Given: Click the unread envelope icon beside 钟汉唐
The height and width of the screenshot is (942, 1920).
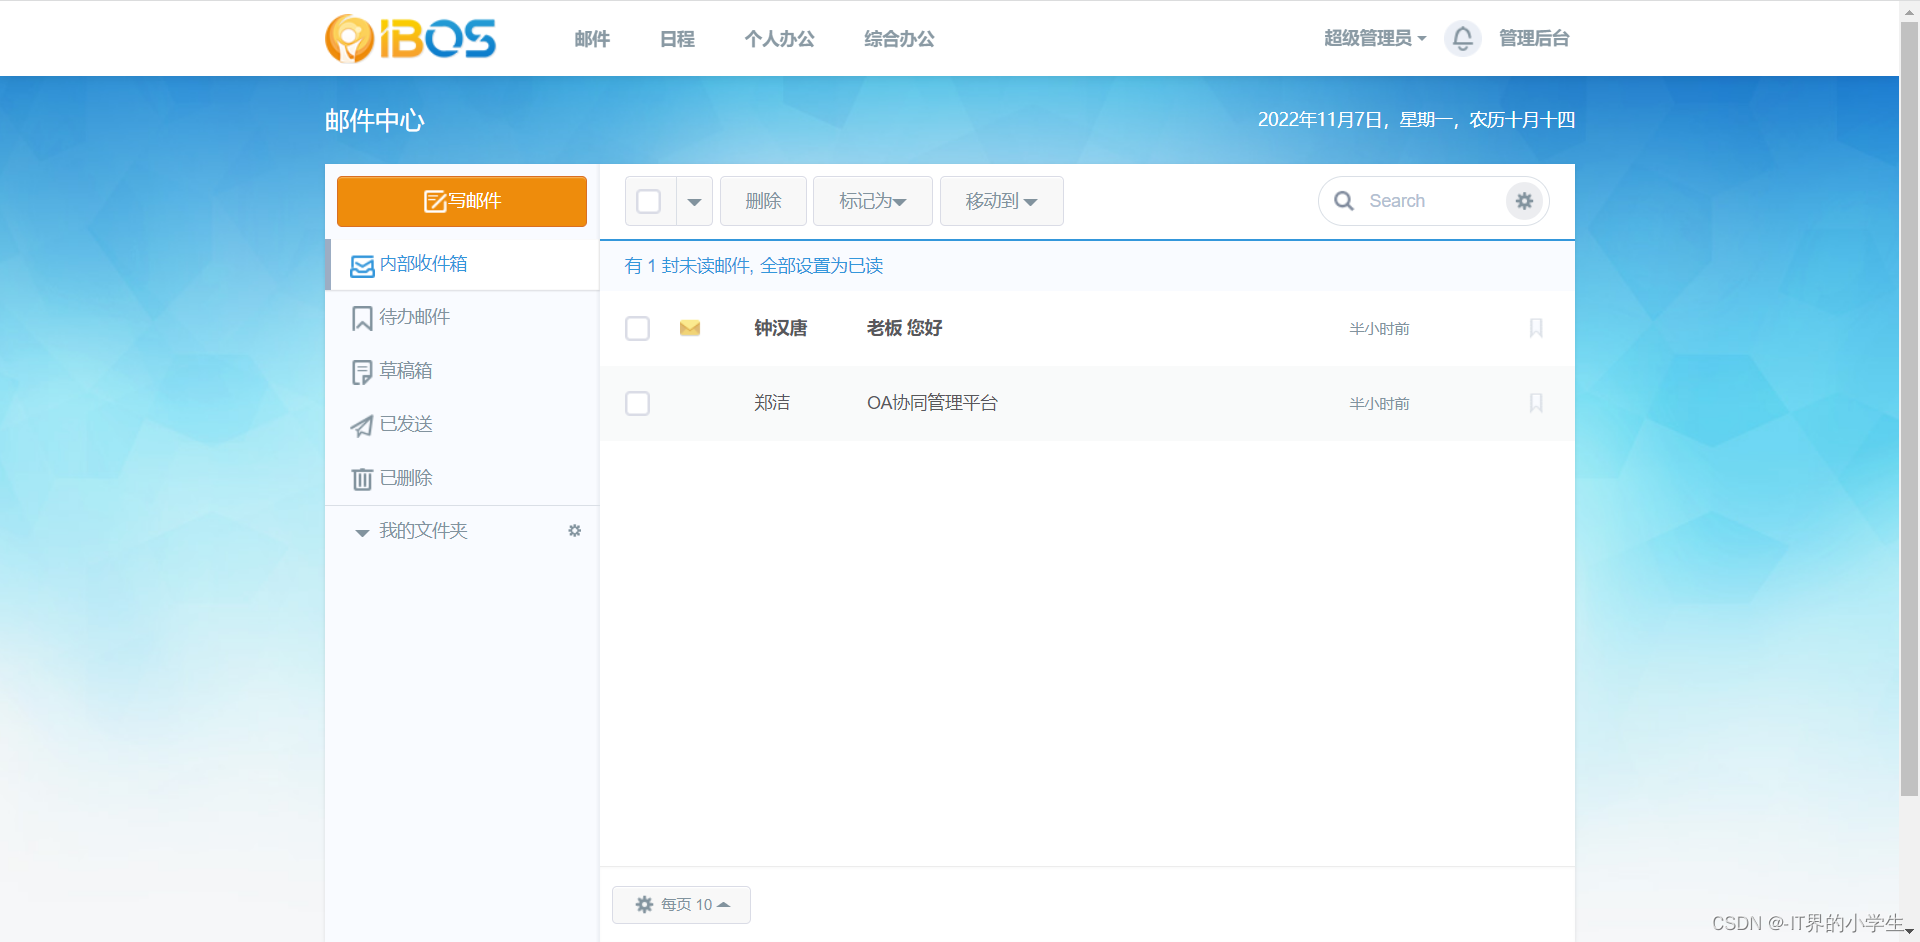Looking at the screenshot, I should click(x=689, y=328).
